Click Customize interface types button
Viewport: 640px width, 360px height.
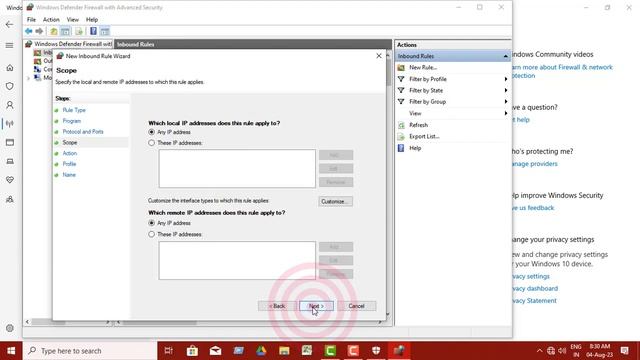(x=336, y=202)
